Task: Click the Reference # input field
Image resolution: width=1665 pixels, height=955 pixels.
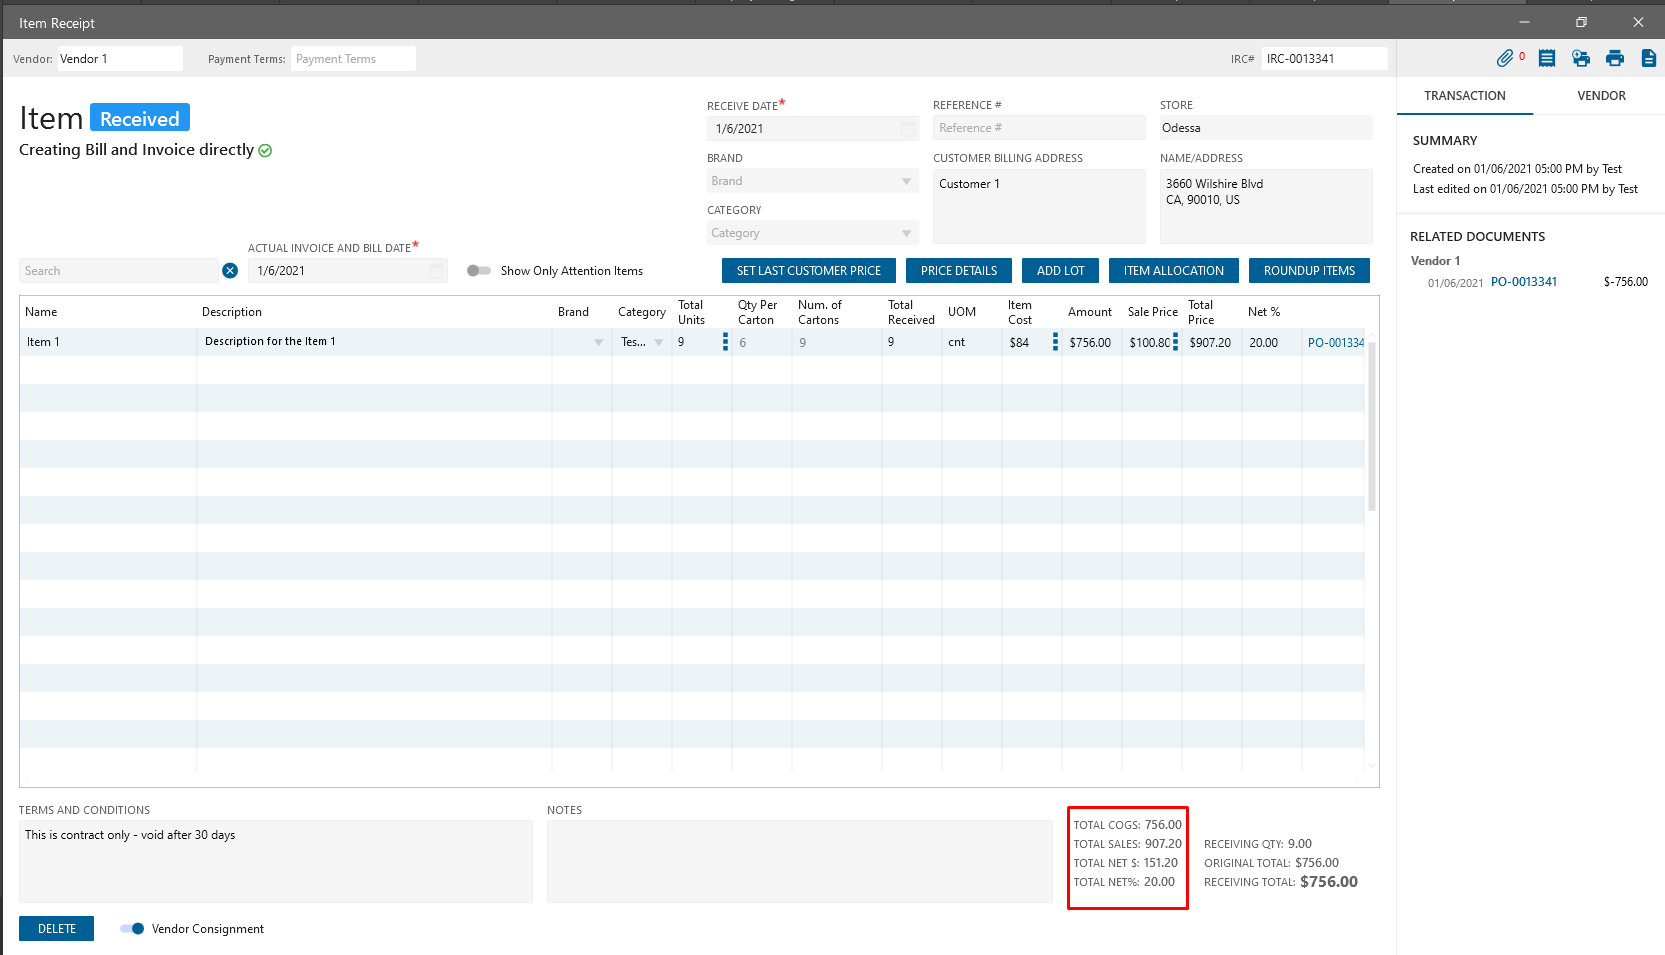Action: coord(1039,128)
